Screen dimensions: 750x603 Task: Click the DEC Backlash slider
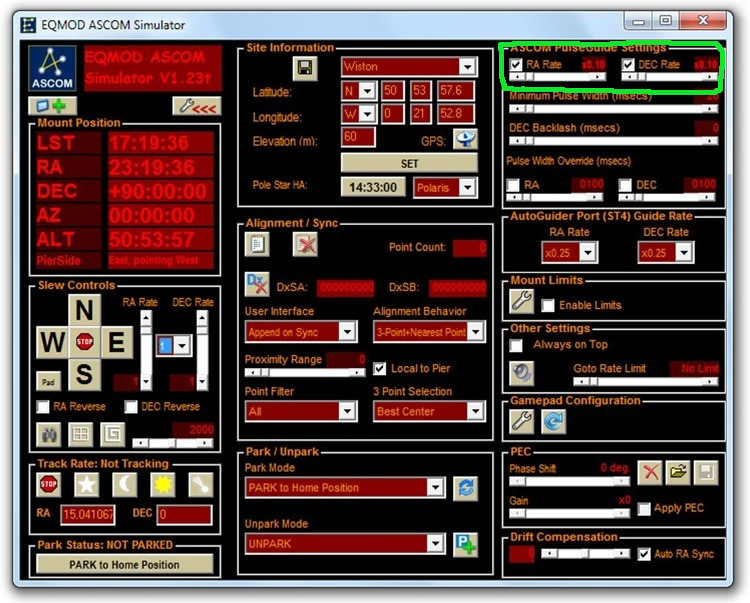[613, 141]
